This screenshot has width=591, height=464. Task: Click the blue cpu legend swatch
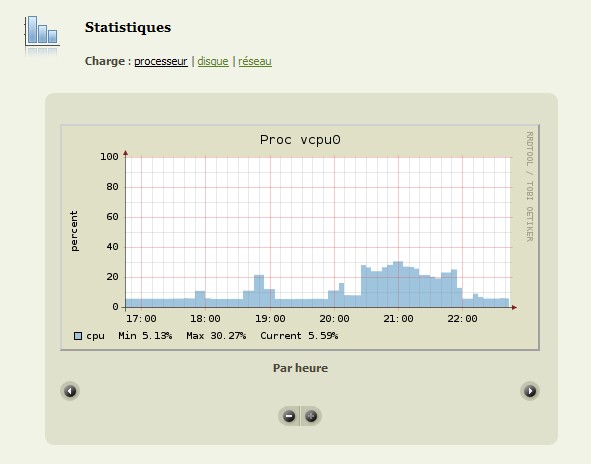[78, 336]
